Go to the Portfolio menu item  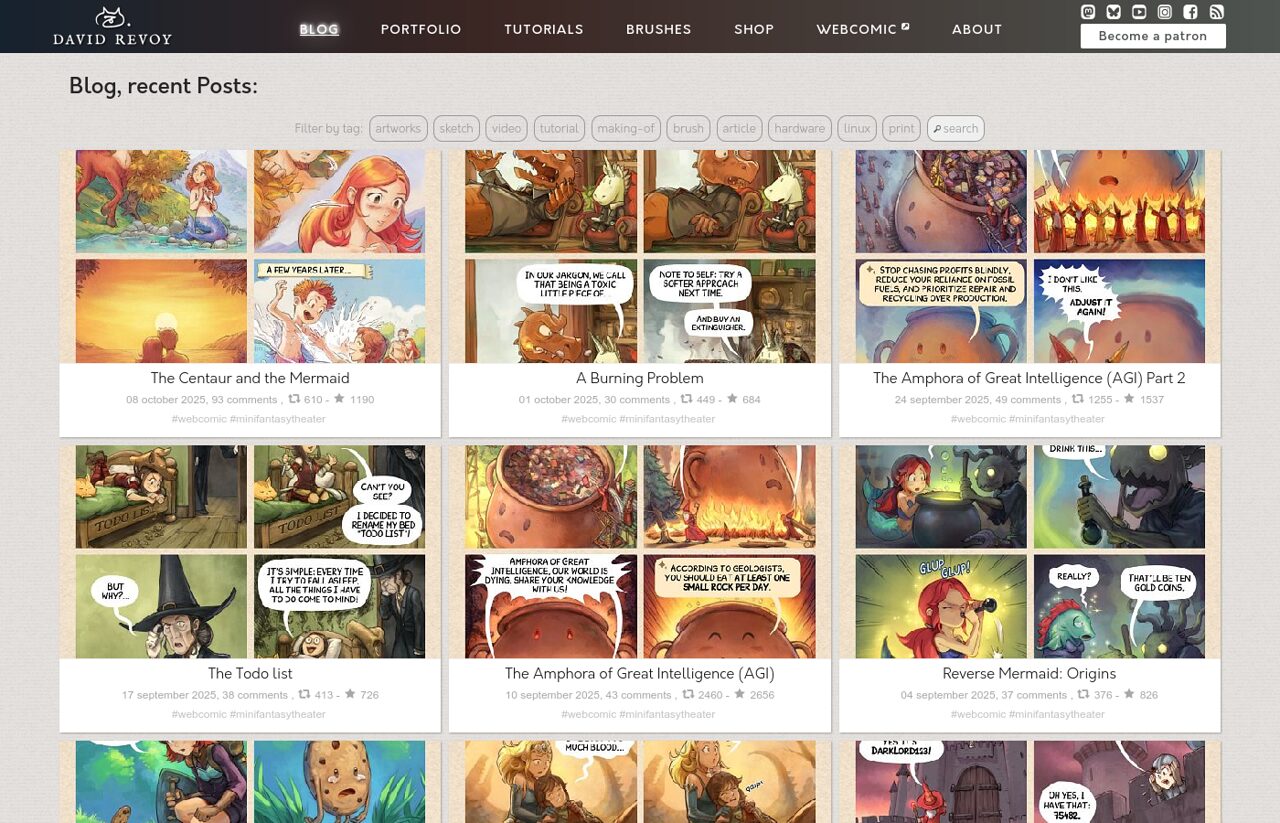click(421, 30)
